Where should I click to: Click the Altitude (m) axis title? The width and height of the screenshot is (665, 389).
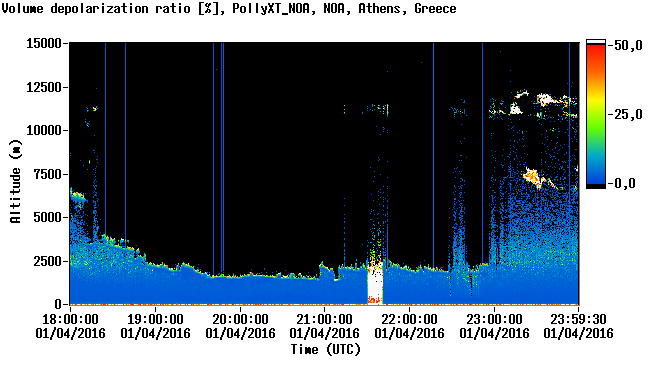point(16,182)
